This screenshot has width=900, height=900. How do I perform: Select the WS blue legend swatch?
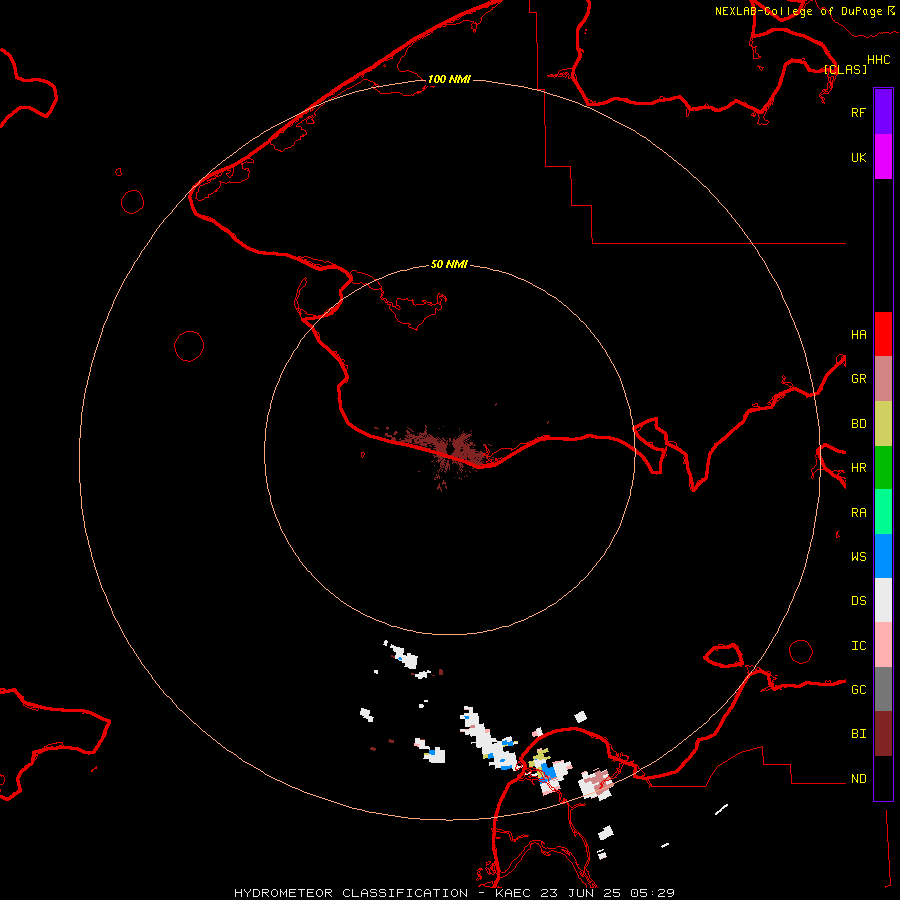[x=883, y=556]
